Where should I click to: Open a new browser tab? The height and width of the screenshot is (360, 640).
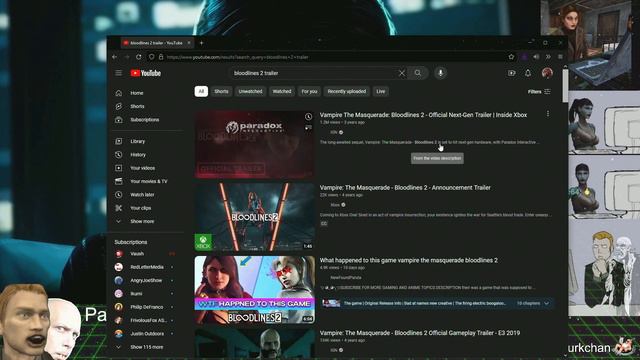pos(201,43)
